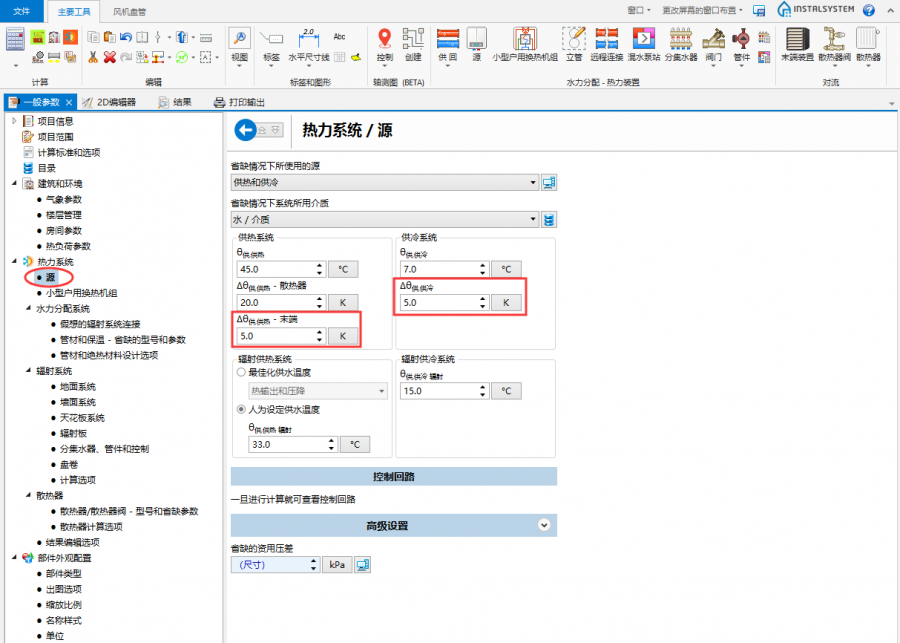This screenshot has width=900, height=643.
Task: Collapse the 辐射系统 tree node
Action: pos(14,370)
